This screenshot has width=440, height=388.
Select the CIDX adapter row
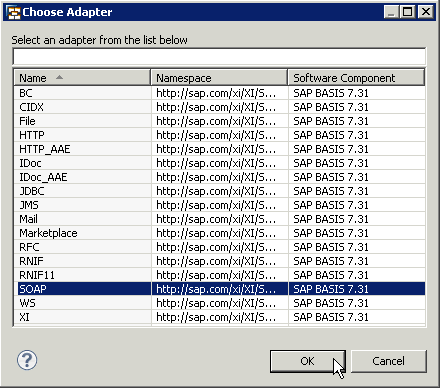tap(219, 107)
